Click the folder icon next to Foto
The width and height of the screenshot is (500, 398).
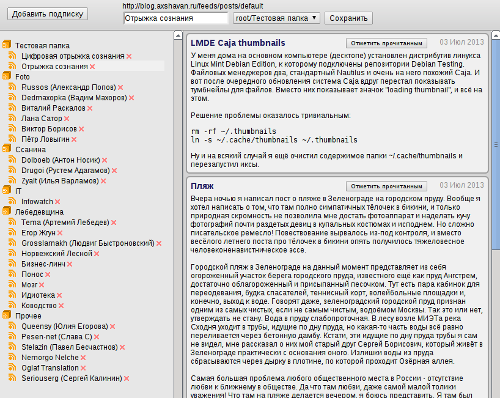(x=6, y=76)
